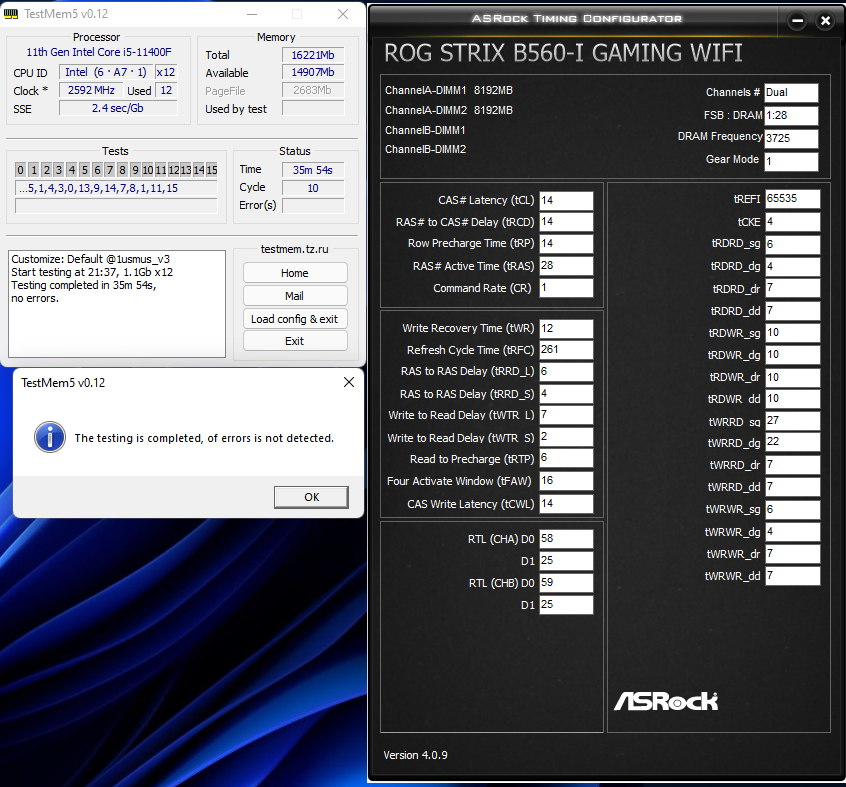Click the Read to Precharge (tRTP) field

point(566,458)
